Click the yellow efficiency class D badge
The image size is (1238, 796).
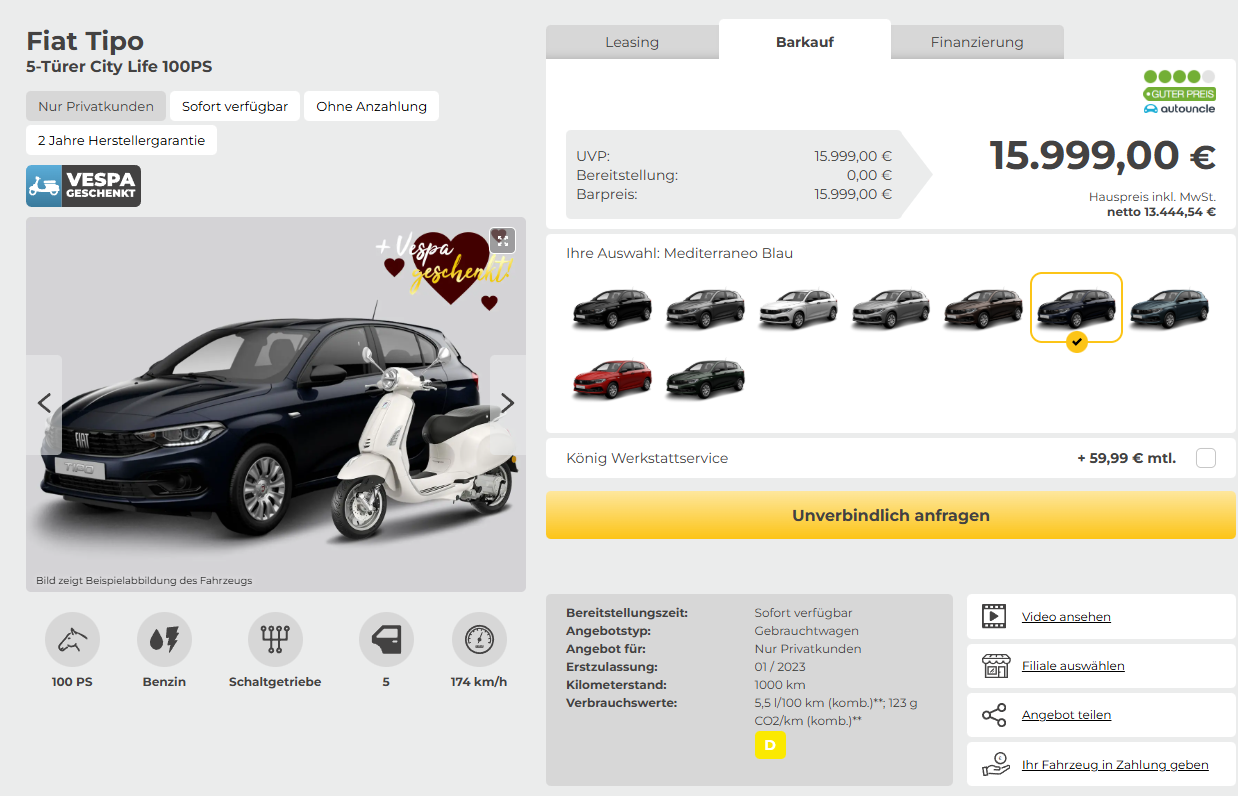coord(770,745)
